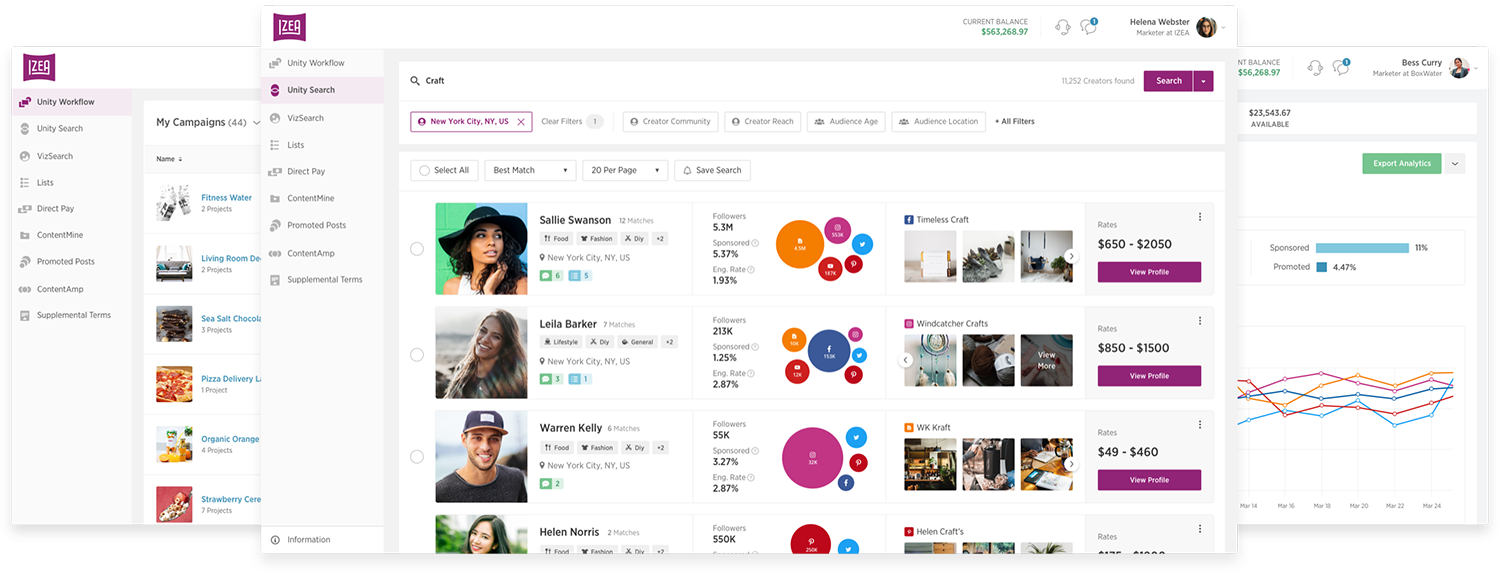Image resolution: width=1500 pixels, height=574 pixels.
Task: Show next Timeless Craft thumbnails with arrow
Action: [1071, 256]
